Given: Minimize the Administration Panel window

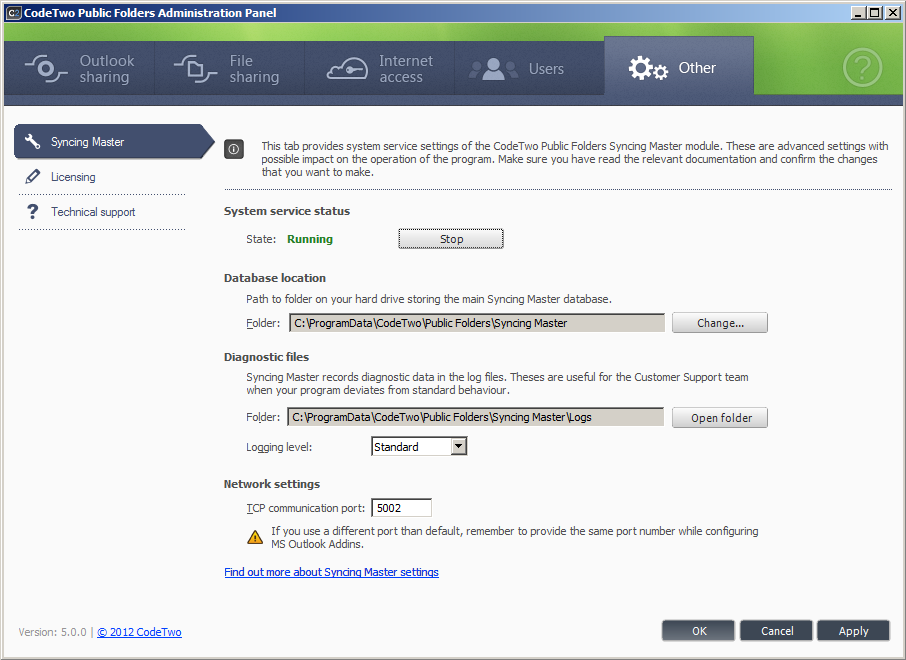Looking at the screenshot, I should coord(858,13).
